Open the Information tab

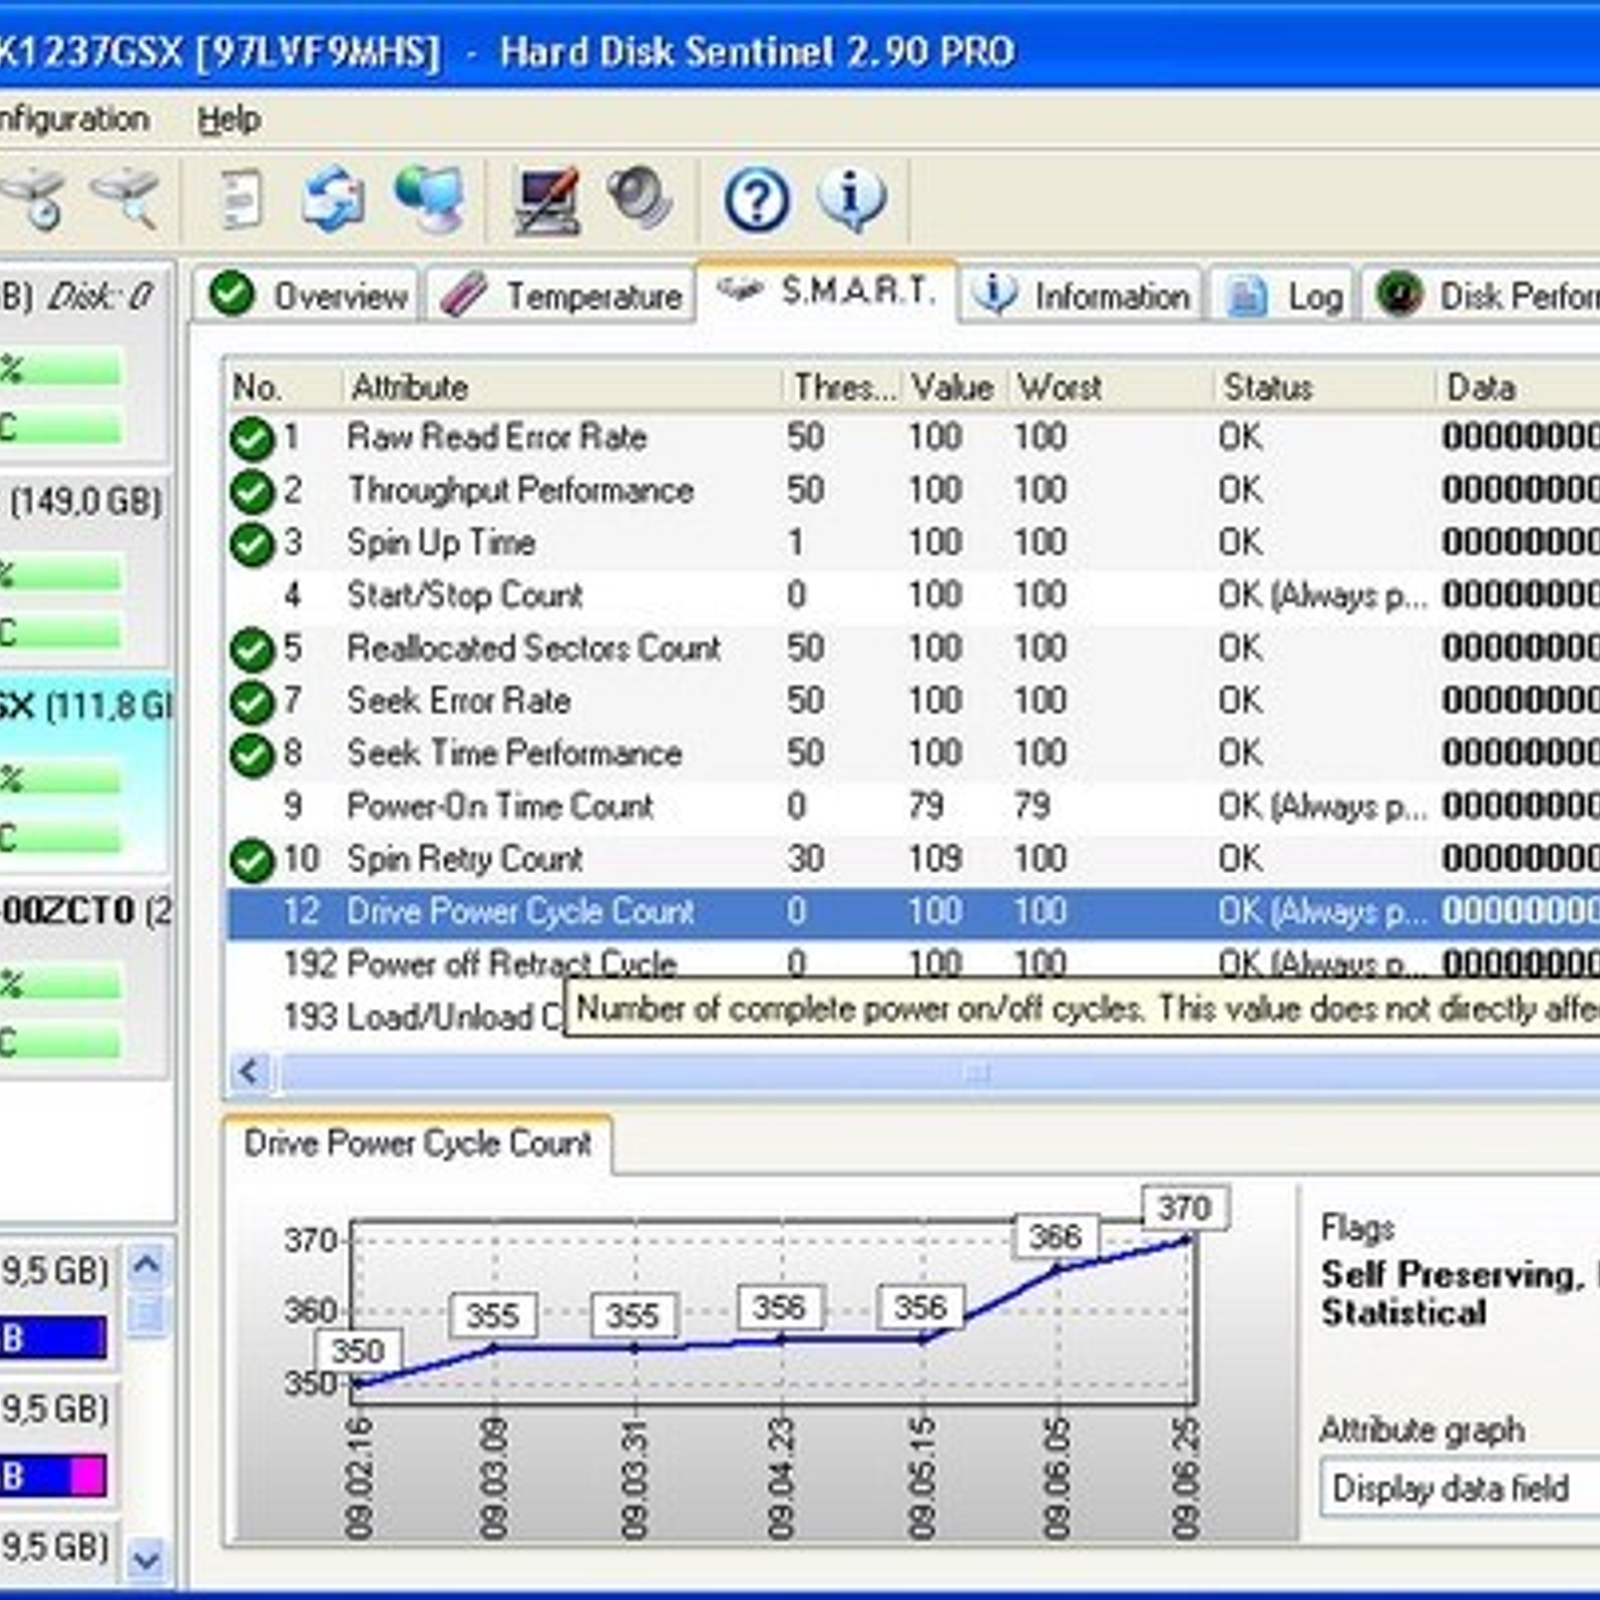point(1081,295)
